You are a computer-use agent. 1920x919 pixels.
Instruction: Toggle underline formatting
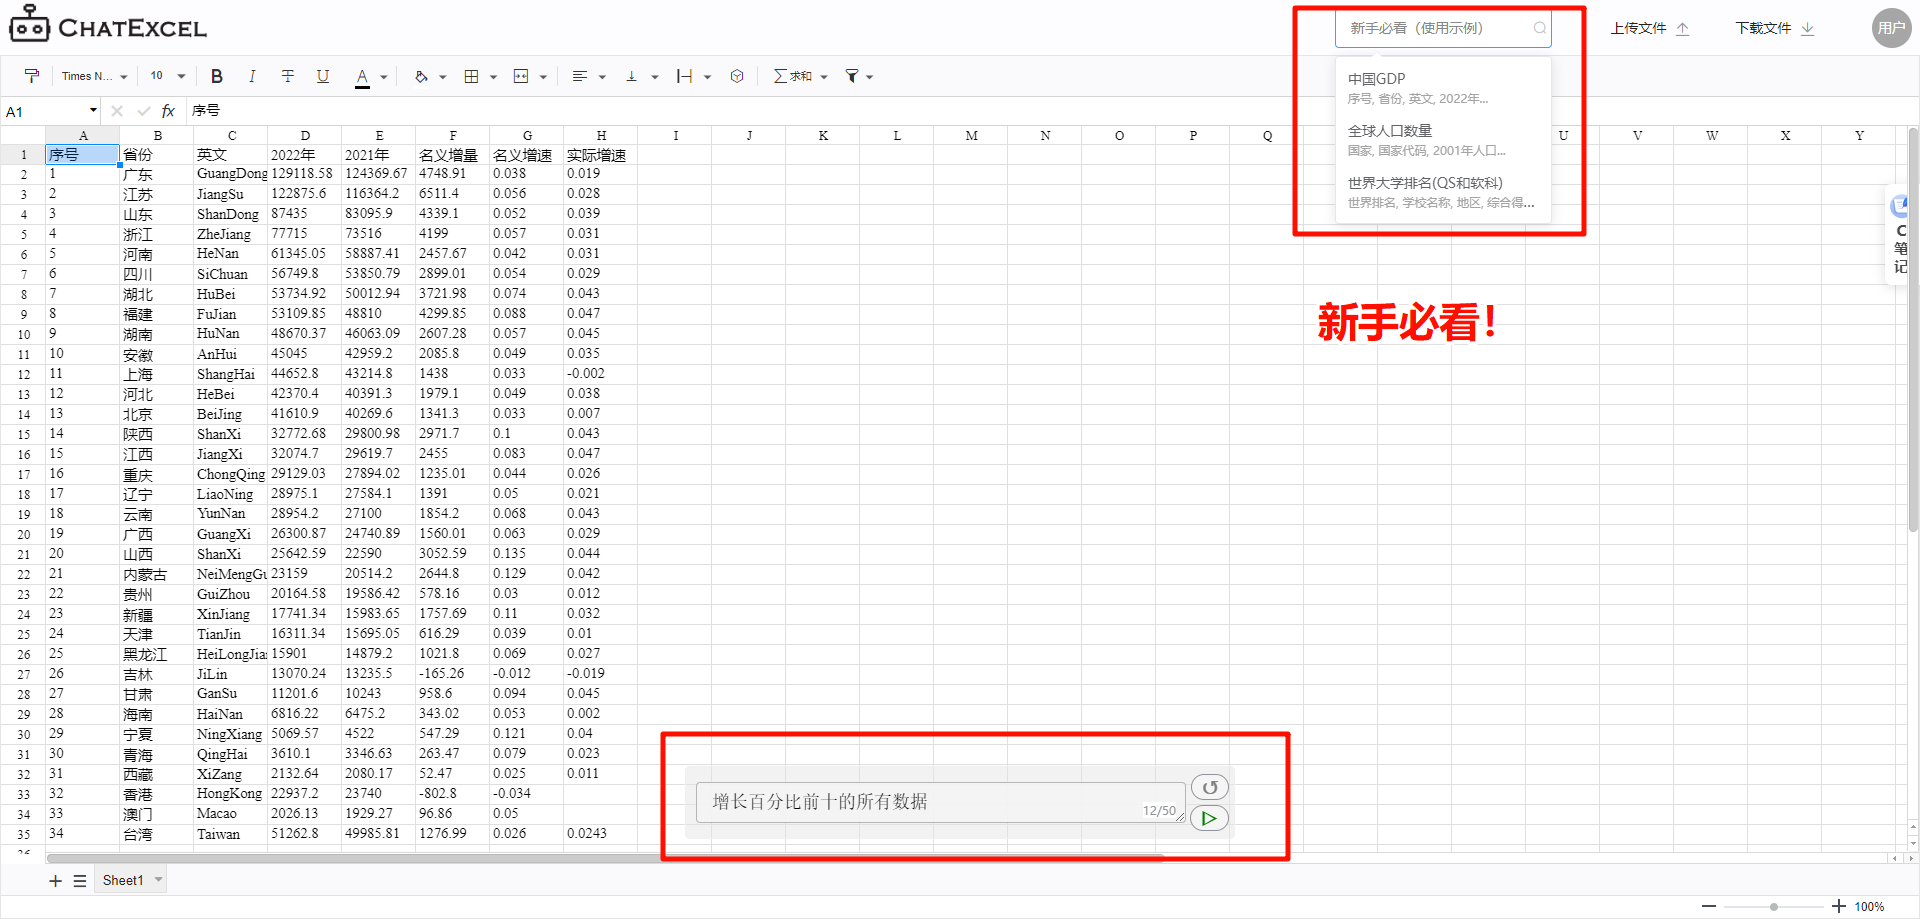point(323,76)
